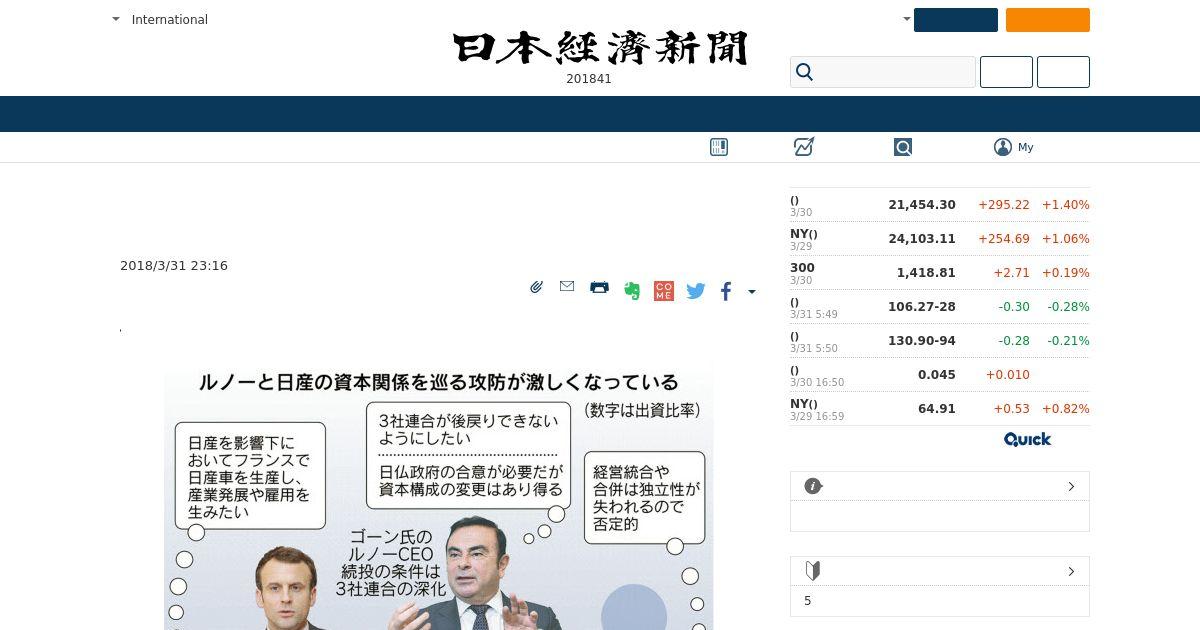Share the article via the envelope icon

(x=567, y=287)
